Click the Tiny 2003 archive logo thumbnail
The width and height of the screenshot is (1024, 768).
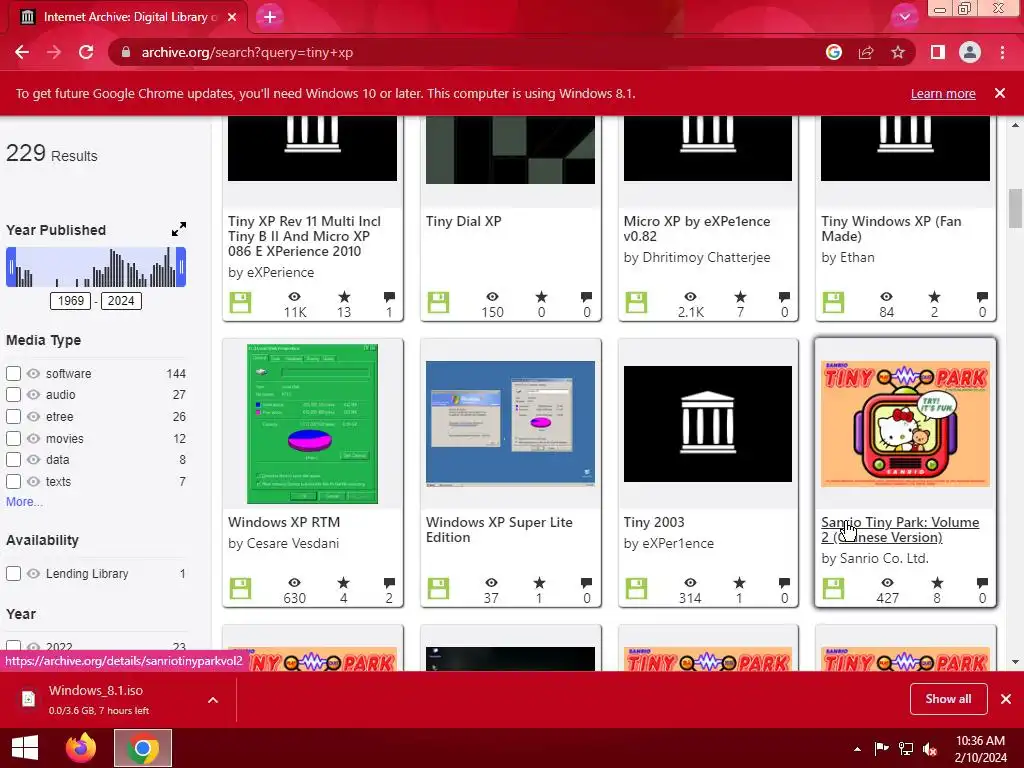[708, 424]
